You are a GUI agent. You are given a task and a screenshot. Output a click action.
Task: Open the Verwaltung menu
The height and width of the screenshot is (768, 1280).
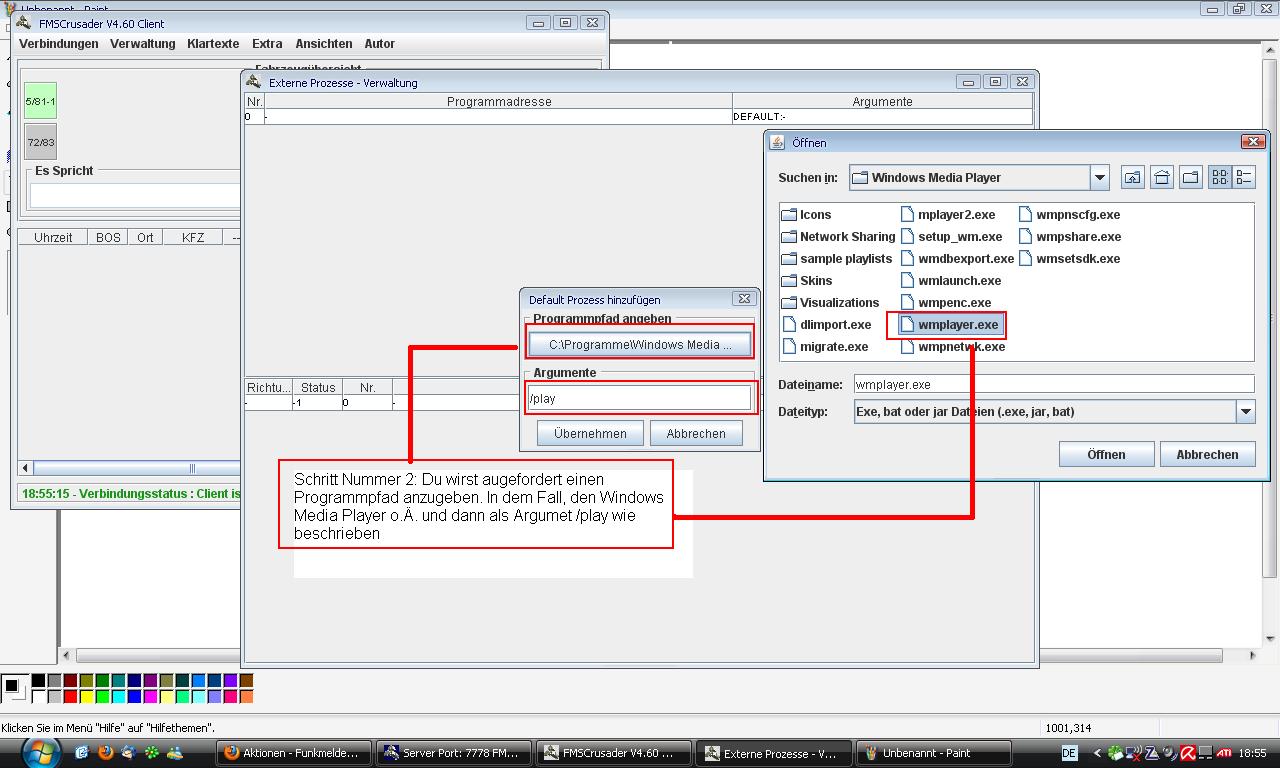pos(142,44)
